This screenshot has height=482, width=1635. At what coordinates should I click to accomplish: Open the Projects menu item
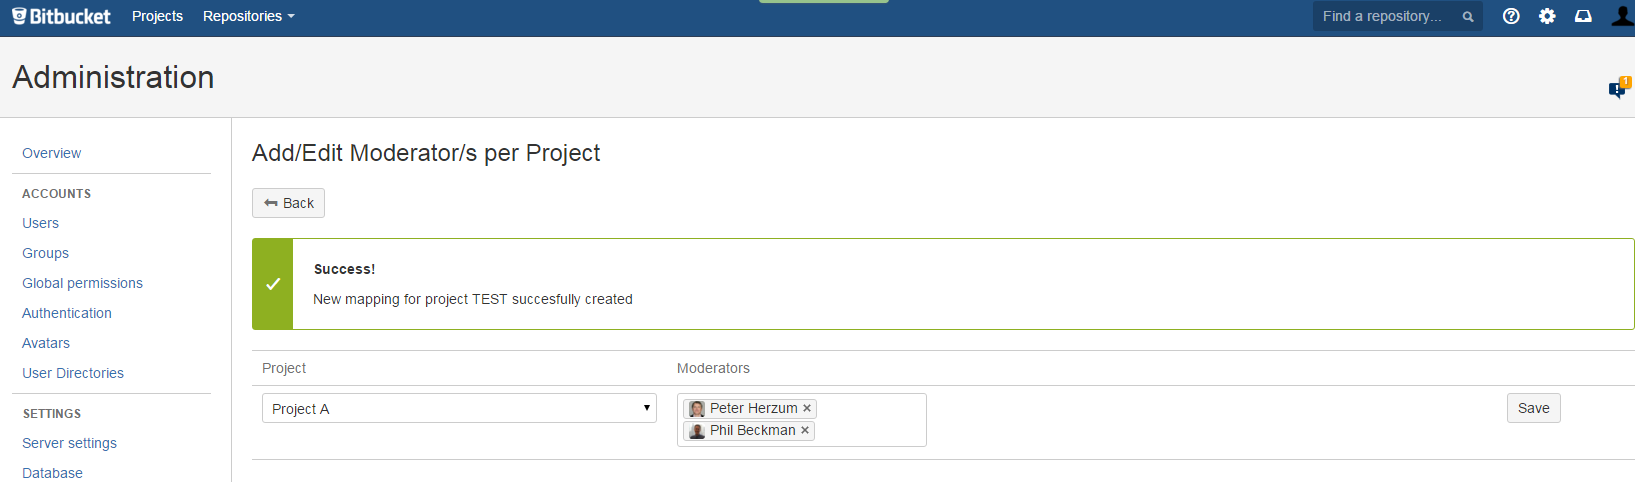click(157, 16)
